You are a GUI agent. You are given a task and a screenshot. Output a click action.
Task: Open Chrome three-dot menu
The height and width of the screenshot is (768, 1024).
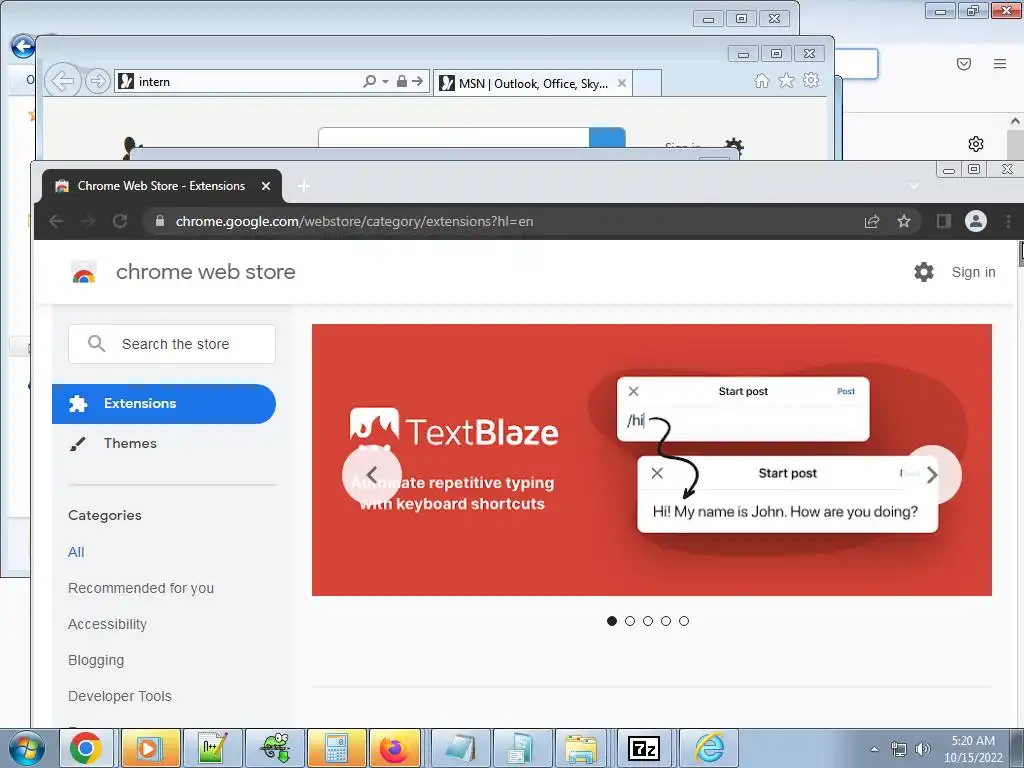1008,221
